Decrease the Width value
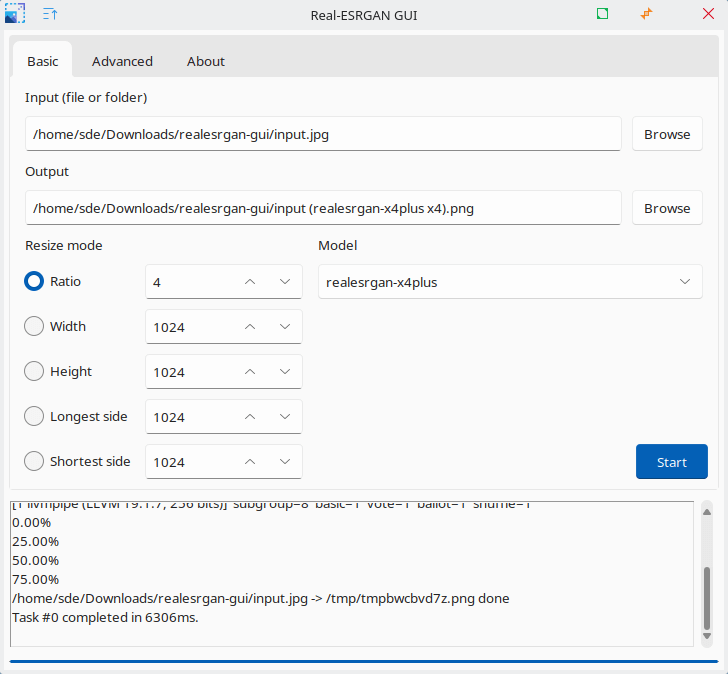 click(x=285, y=327)
